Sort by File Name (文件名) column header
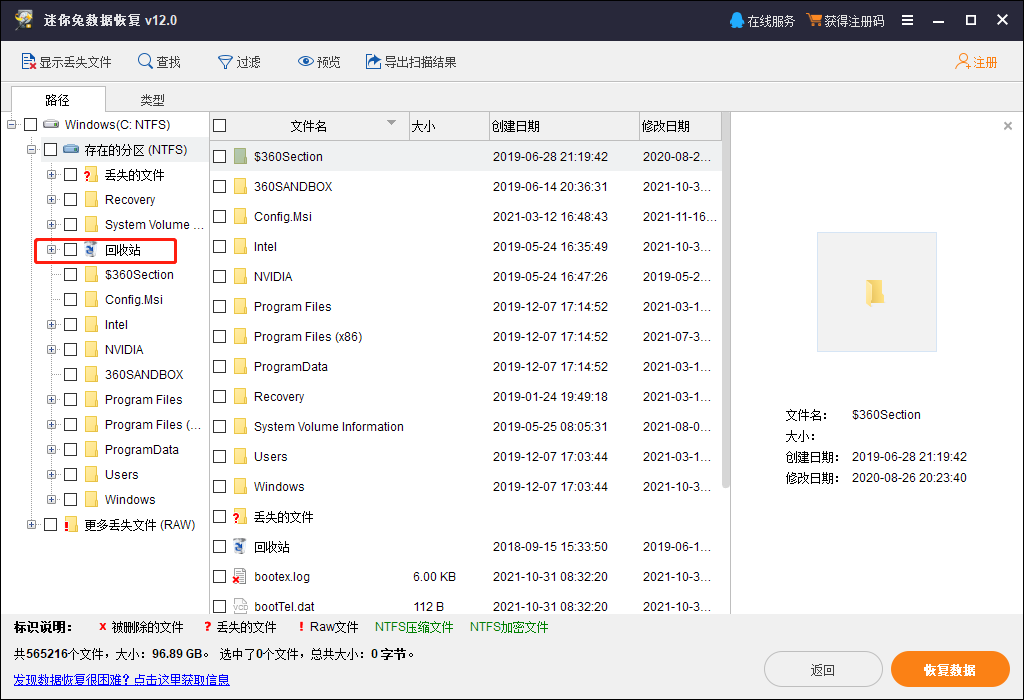Viewport: 1024px width, 700px height. [309, 126]
